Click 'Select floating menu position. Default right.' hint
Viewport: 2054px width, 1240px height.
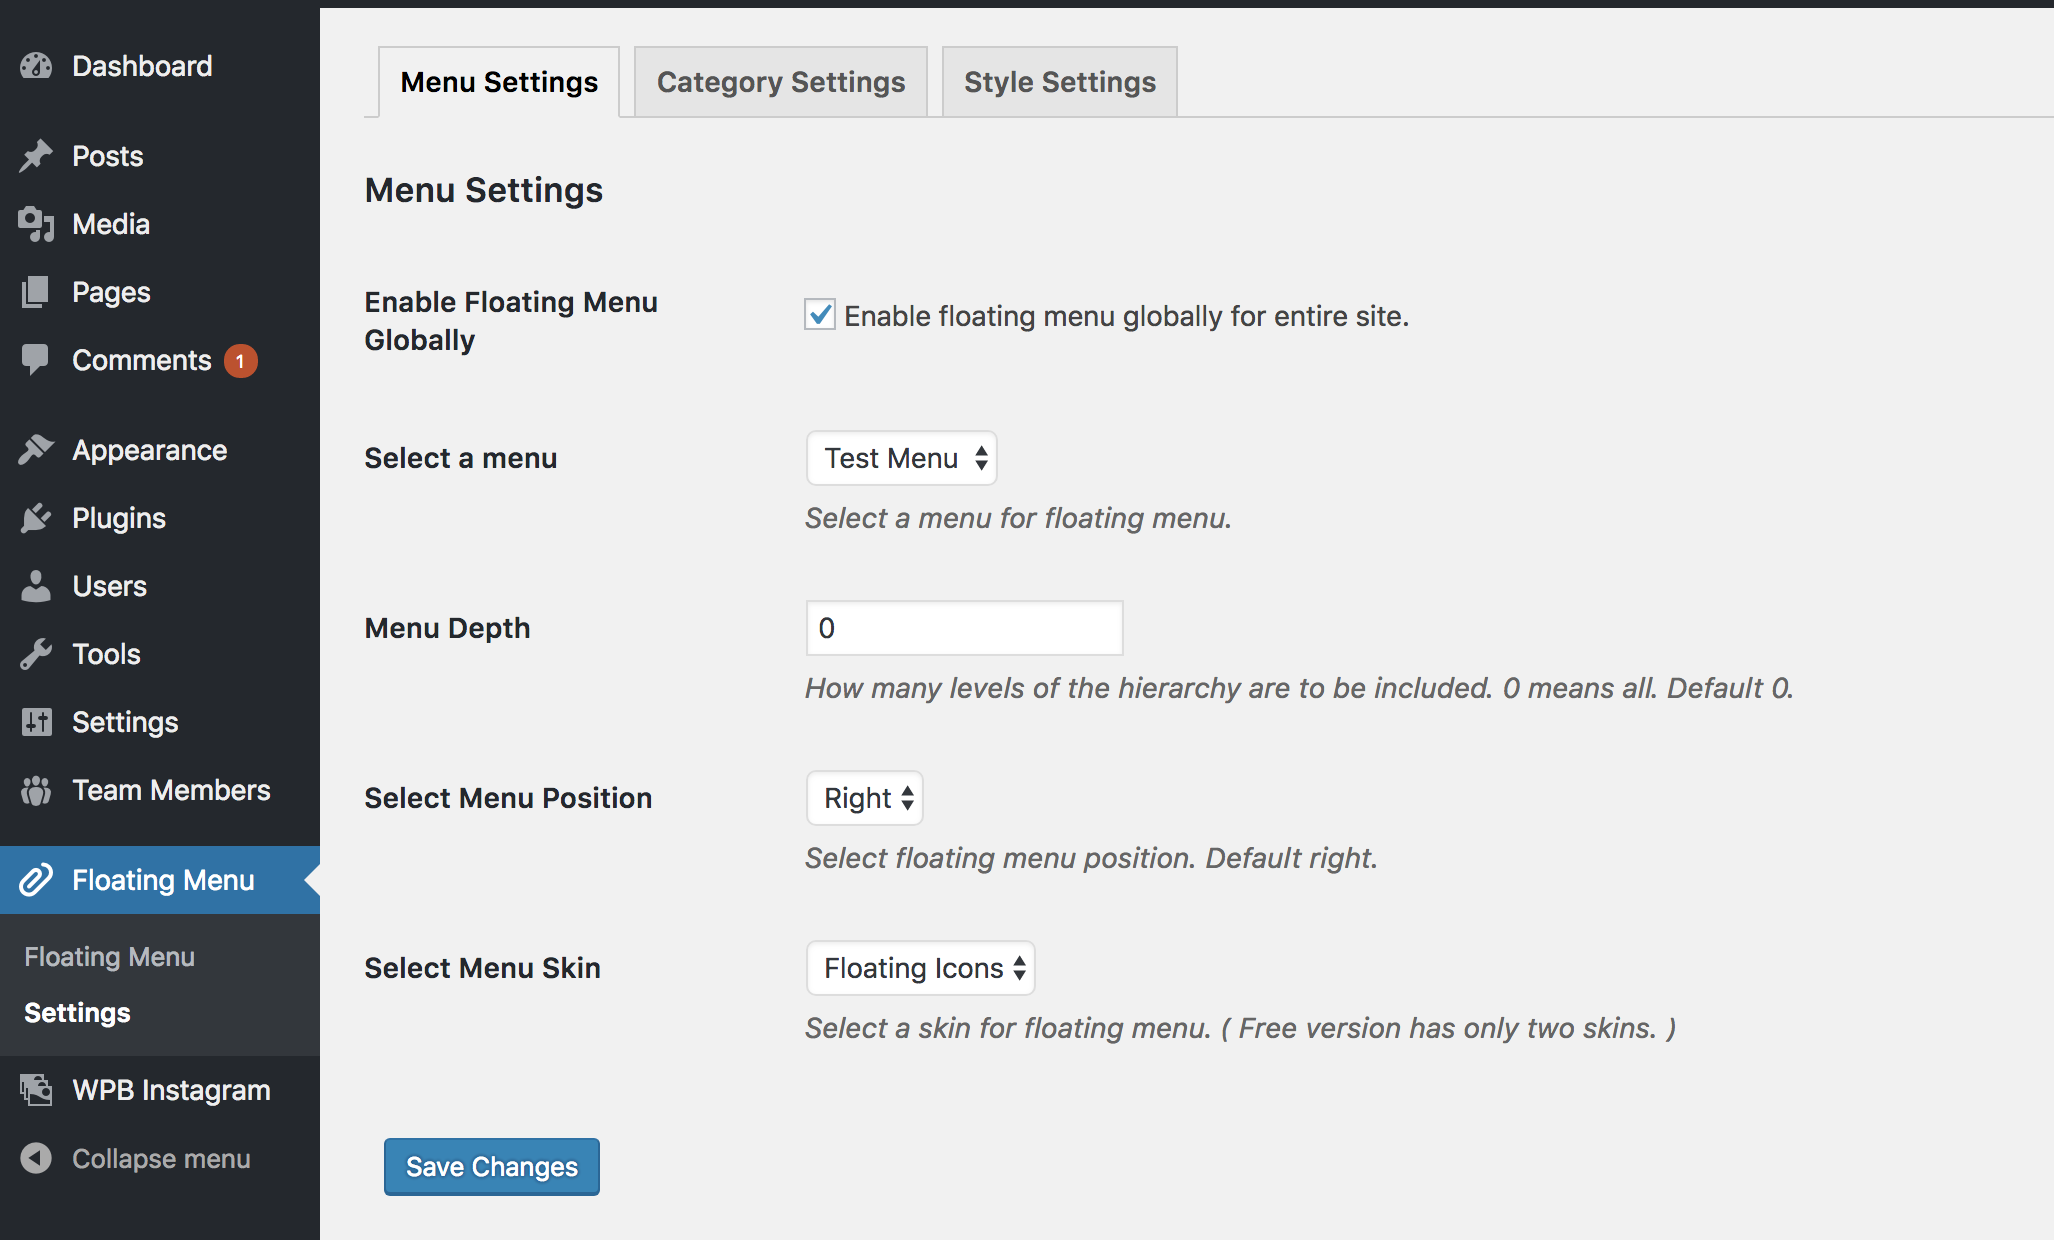coord(1091,858)
